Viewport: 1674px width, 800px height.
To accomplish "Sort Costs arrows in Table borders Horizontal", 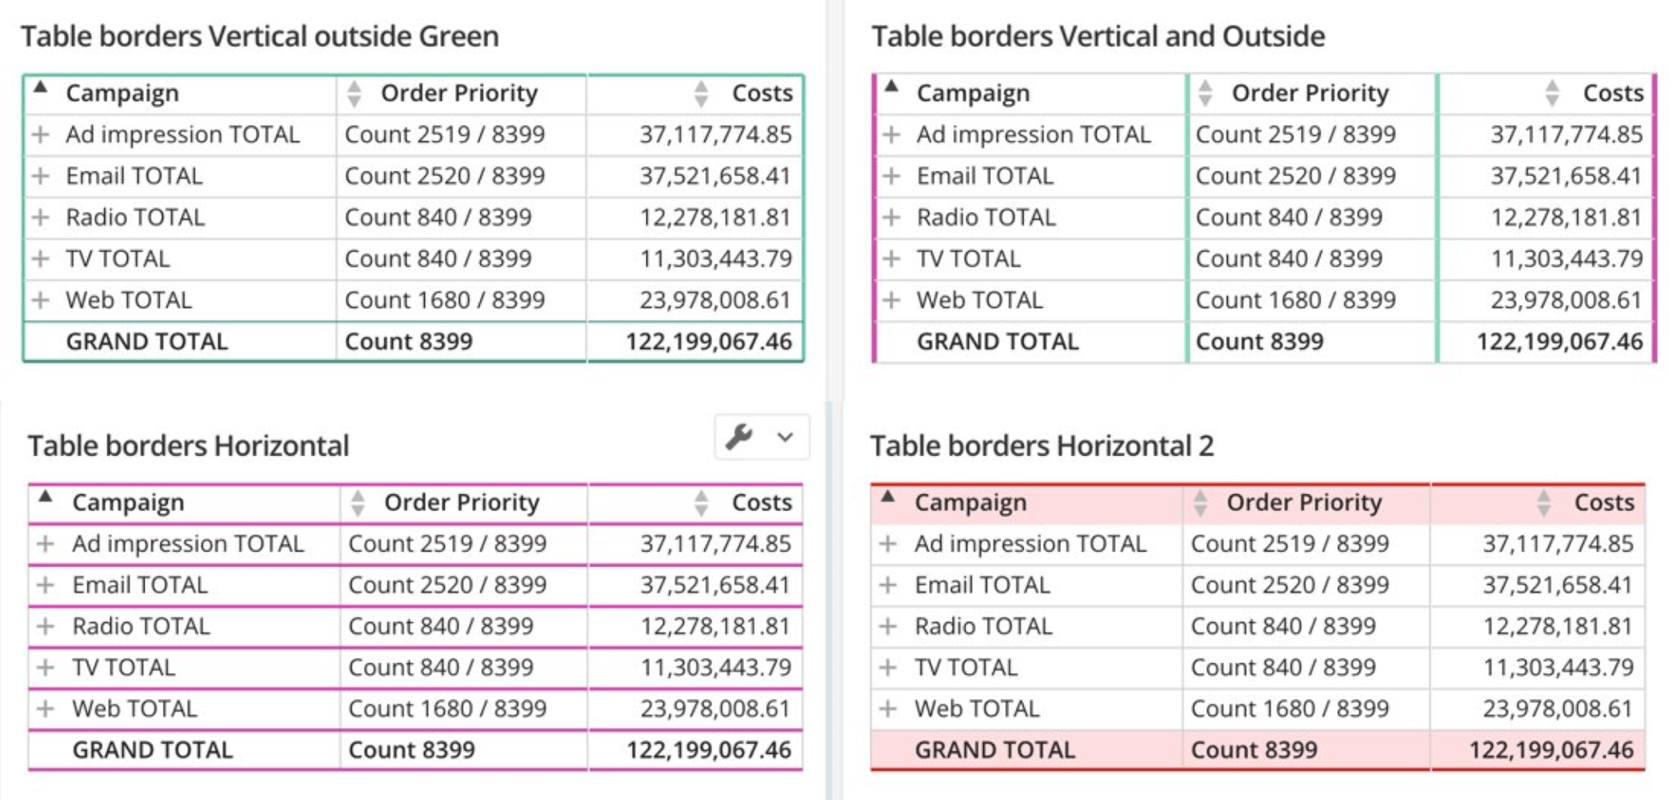I will tap(701, 503).
